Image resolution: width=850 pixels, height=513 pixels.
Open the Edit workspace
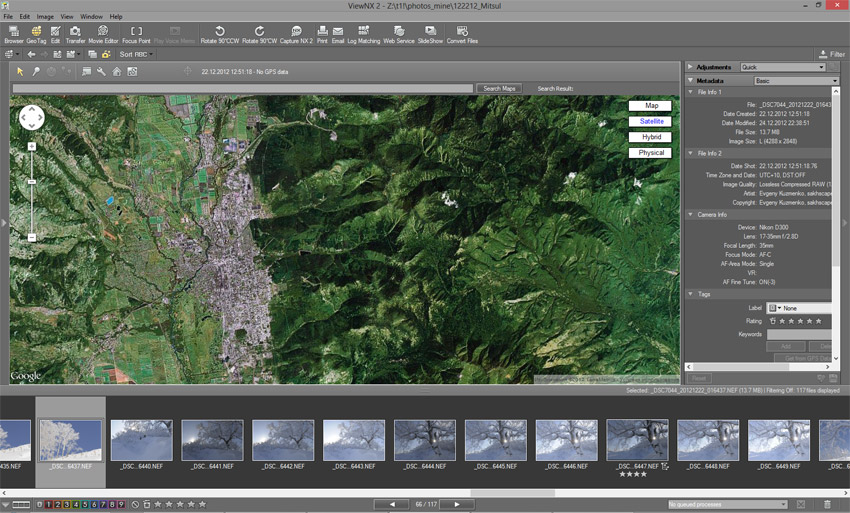click(x=55, y=34)
